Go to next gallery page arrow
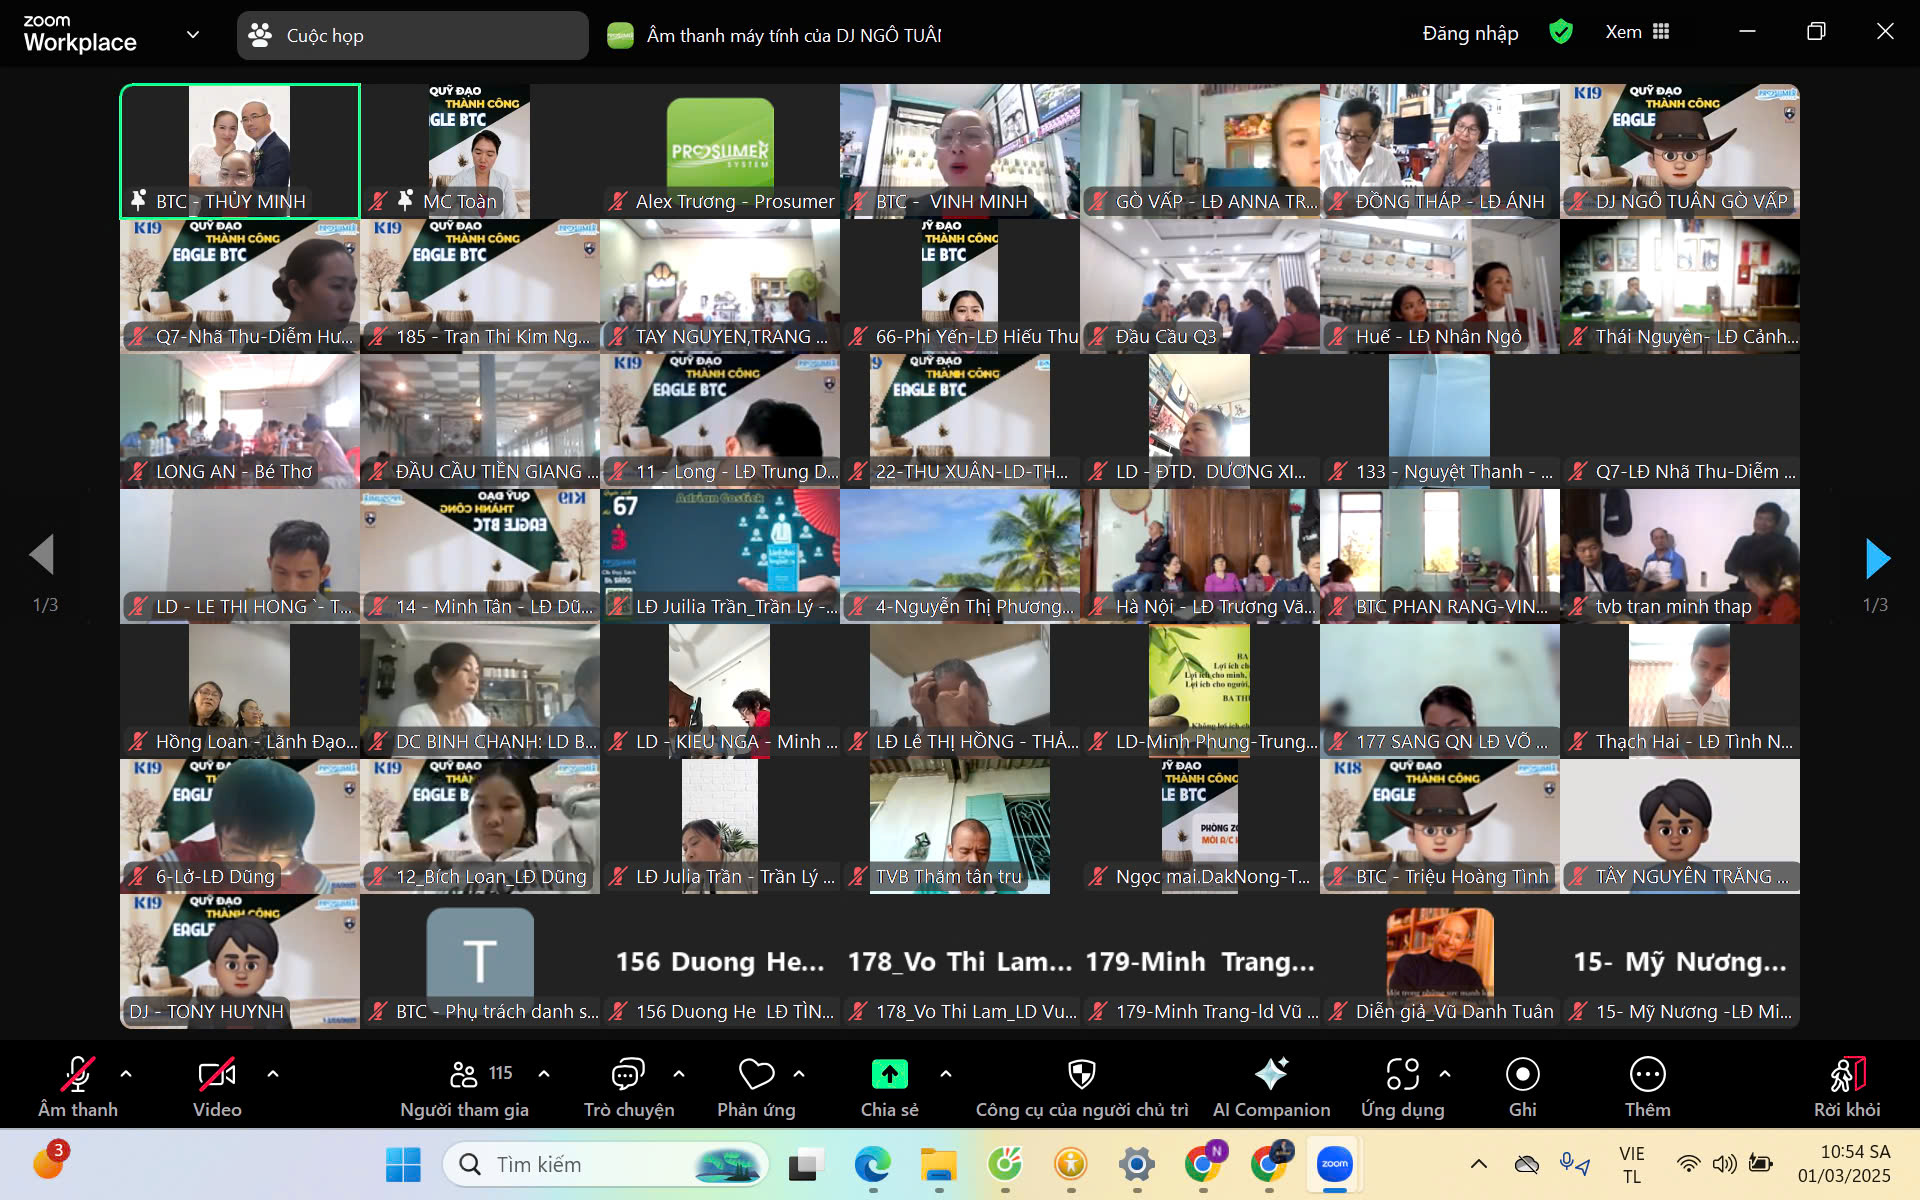This screenshot has width=1920, height=1200. (x=1877, y=558)
